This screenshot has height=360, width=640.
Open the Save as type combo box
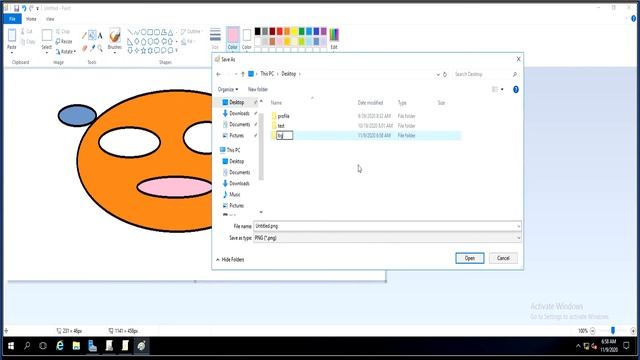387,238
